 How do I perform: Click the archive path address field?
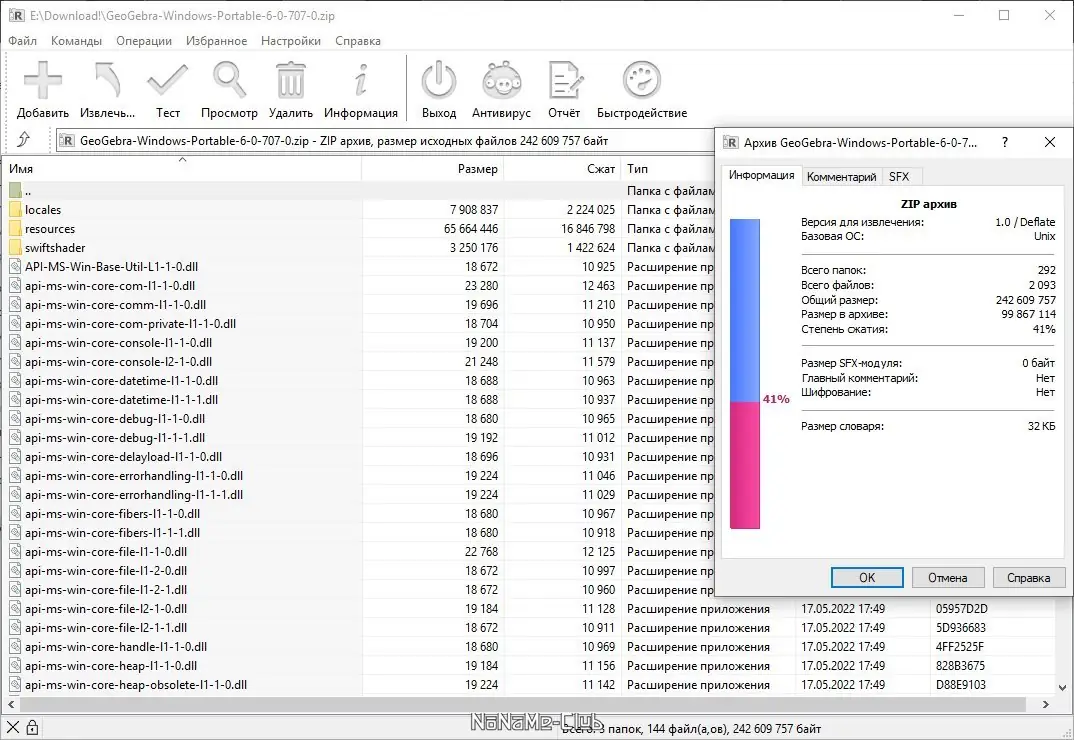[385, 140]
